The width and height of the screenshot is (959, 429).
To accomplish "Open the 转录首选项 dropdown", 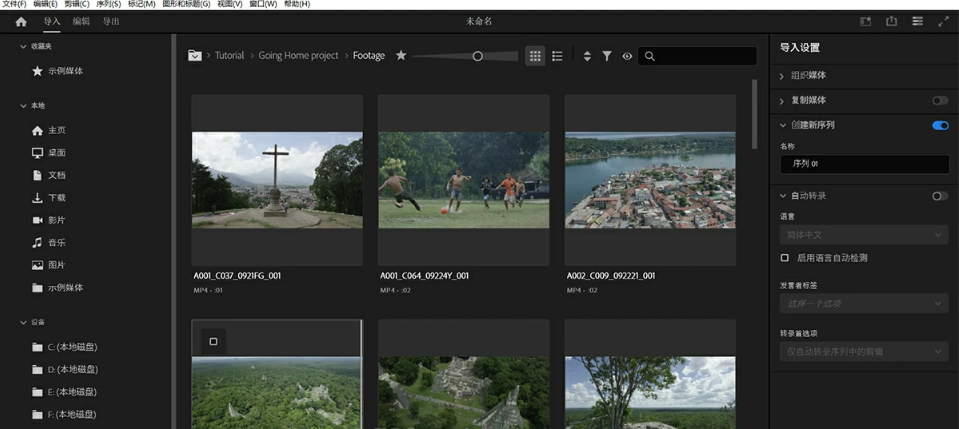I will [x=864, y=352].
